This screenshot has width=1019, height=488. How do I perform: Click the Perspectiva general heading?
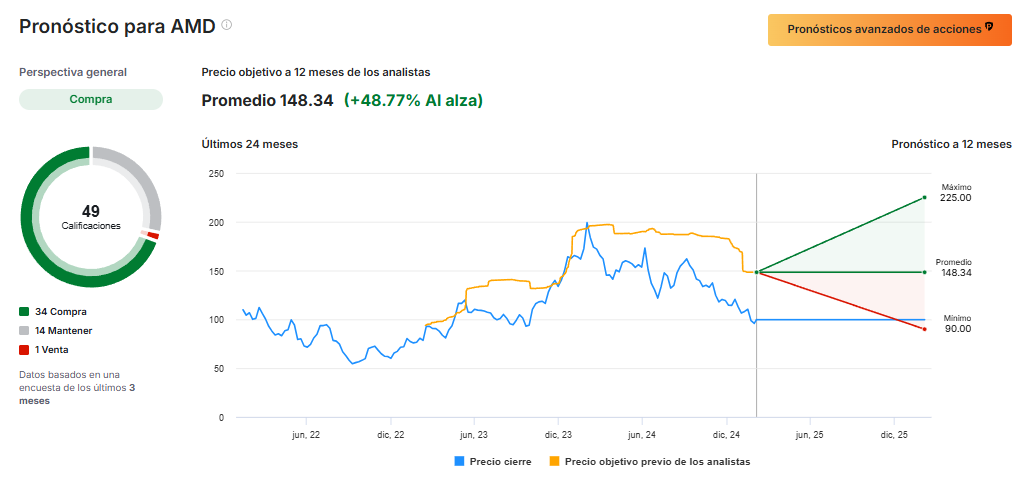tap(73, 72)
